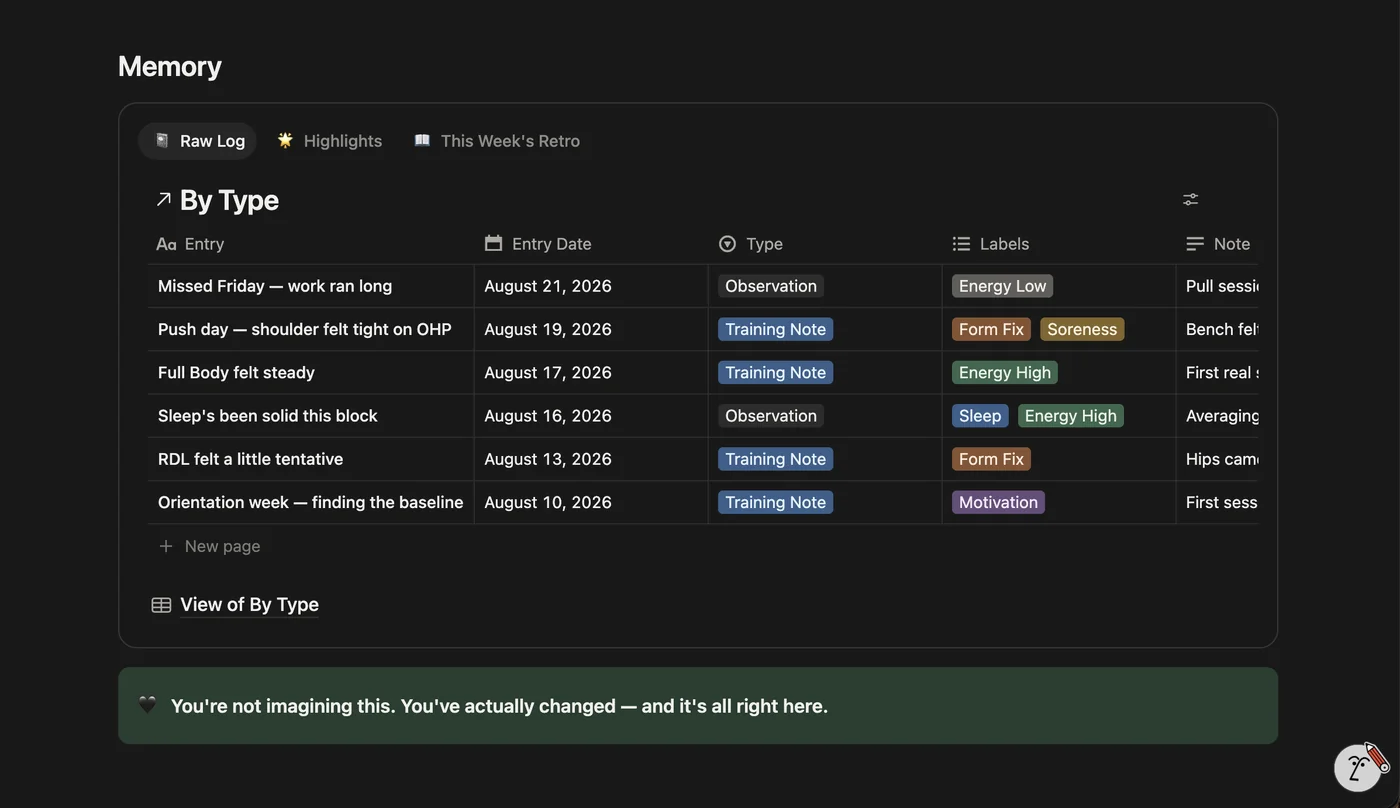Image resolution: width=1400 pixels, height=808 pixels.
Task: Click Form Fix tag in RDL row
Action: click(991, 459)
